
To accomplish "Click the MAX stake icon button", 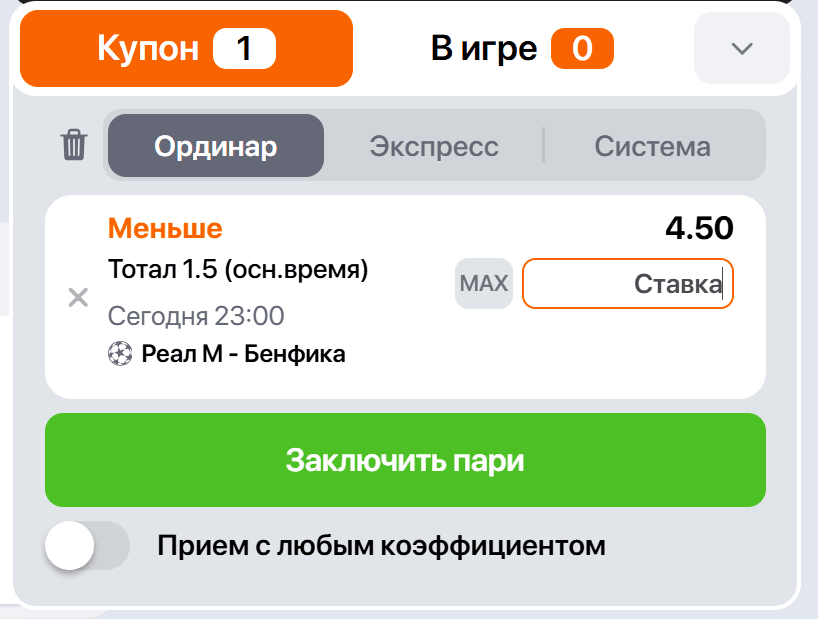I will pos(483,283).
